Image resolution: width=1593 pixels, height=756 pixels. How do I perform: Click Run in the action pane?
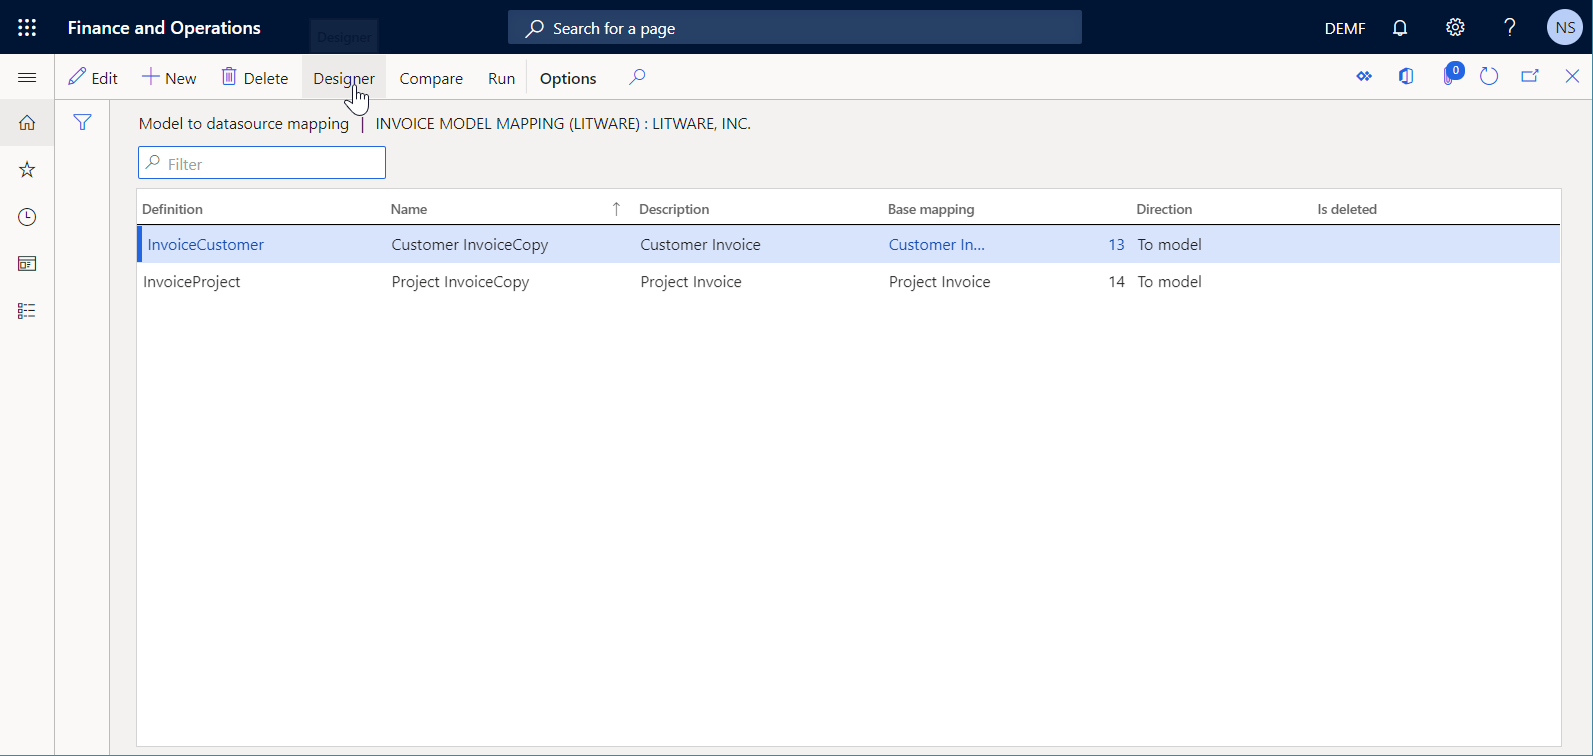501,78
